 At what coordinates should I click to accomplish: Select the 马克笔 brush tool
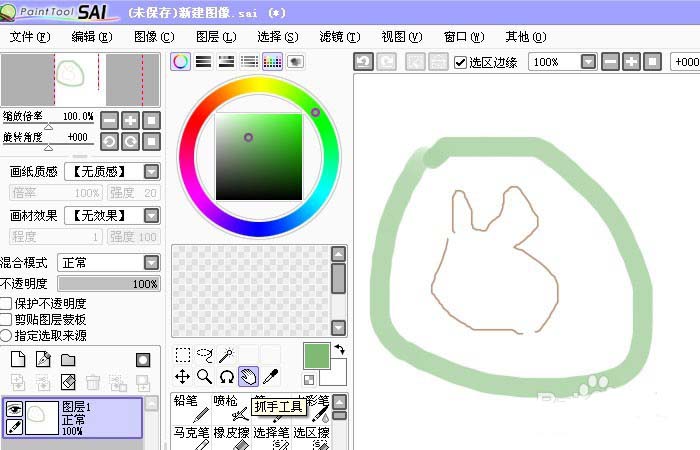tap(191, 438)
